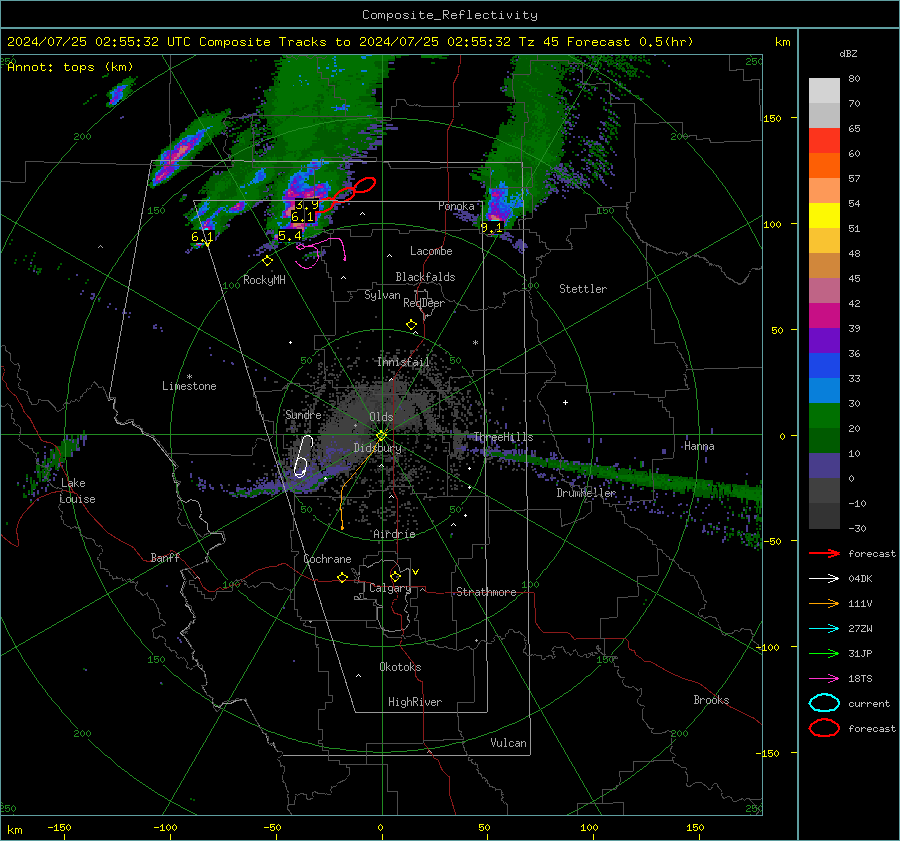Click the 9.1 storm top annotation
The image size is (900, 841).
click(491, 228)
